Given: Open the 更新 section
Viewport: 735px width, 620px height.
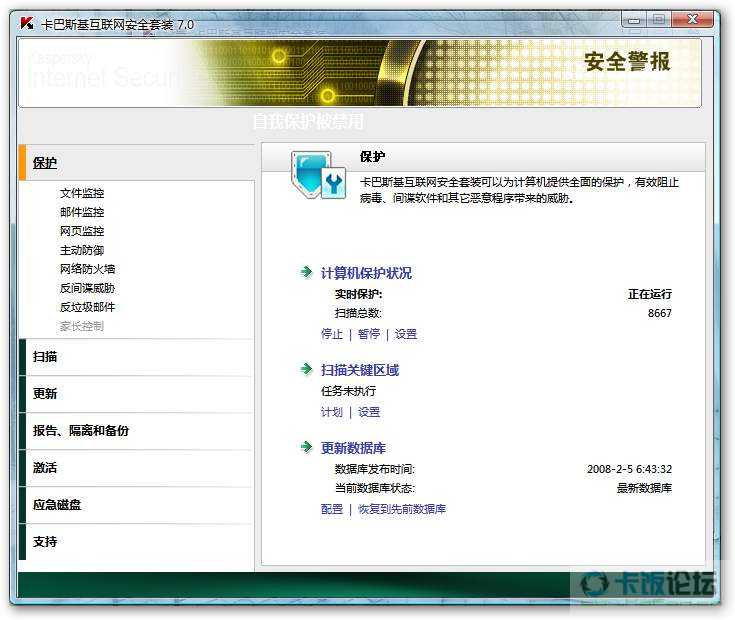Looking at the screenshot, I should point(136,394).
